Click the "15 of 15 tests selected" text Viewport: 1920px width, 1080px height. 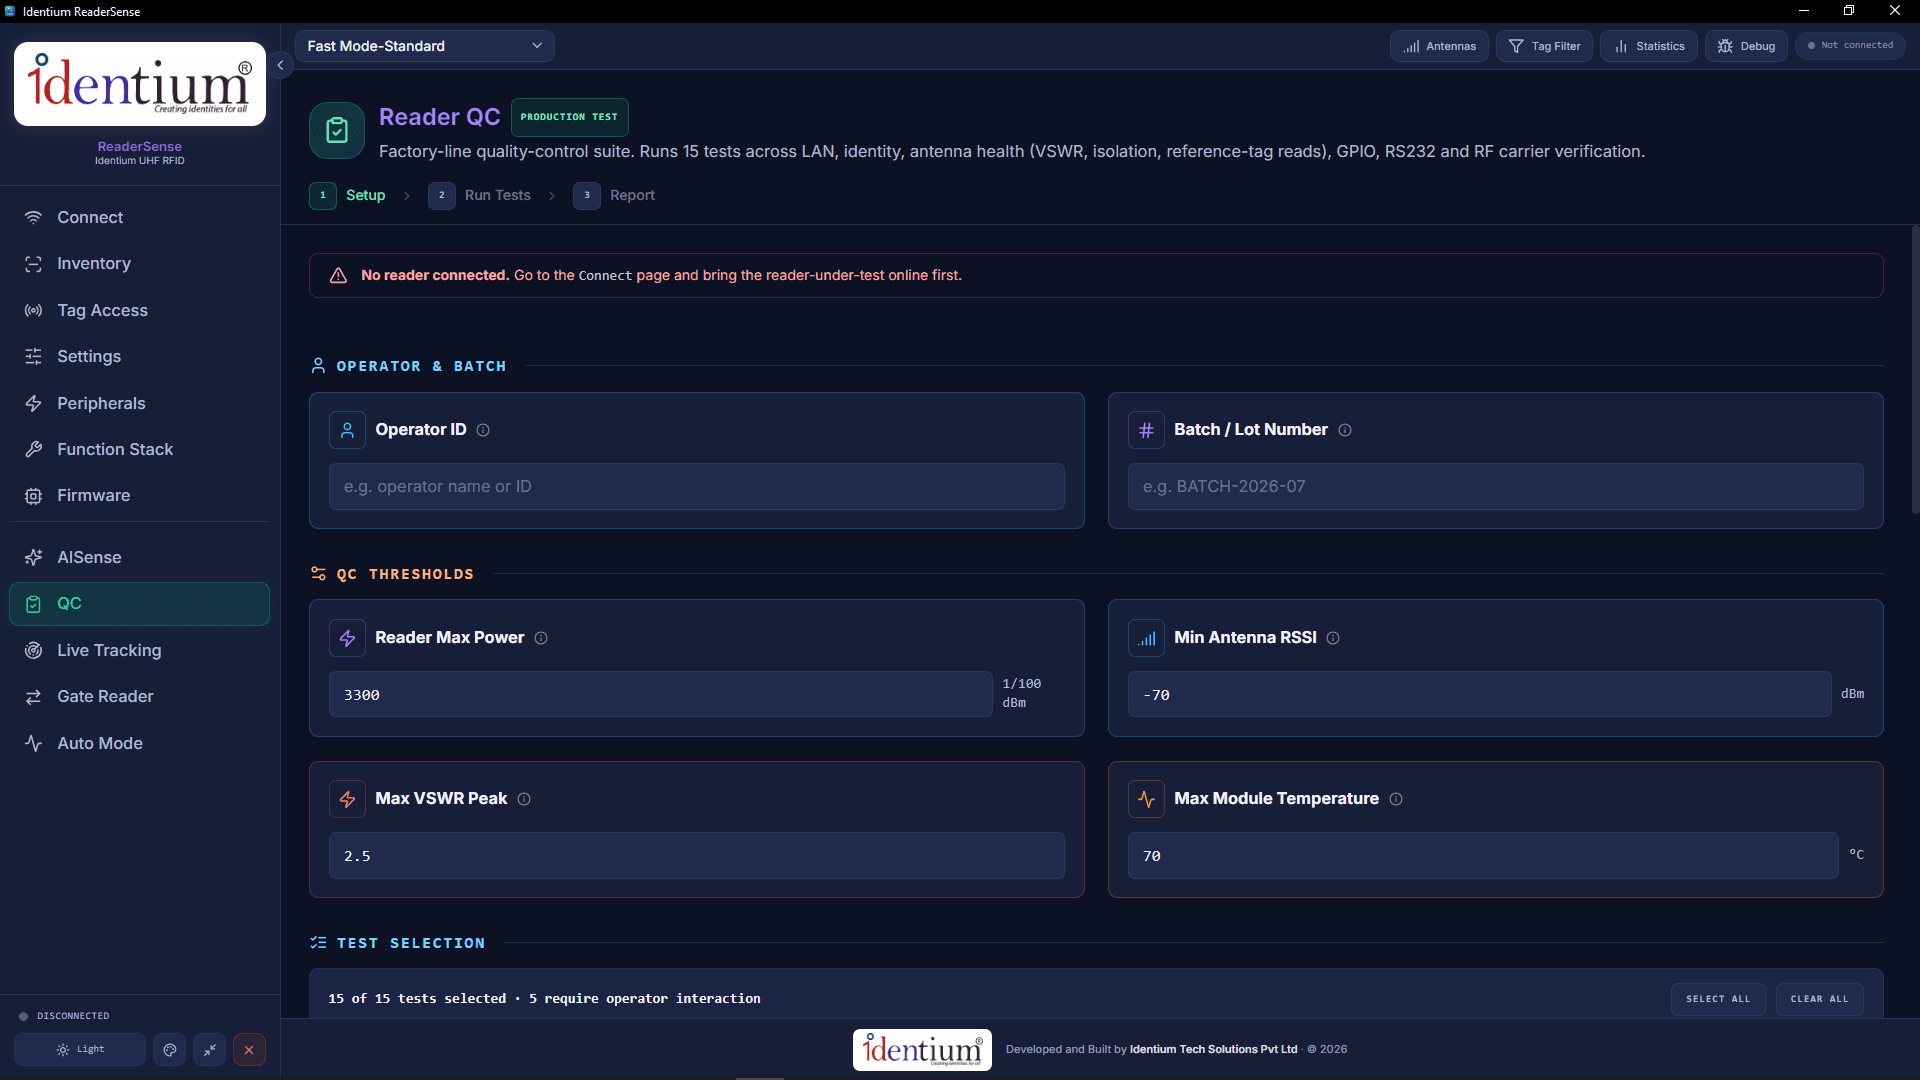point(417,999)
